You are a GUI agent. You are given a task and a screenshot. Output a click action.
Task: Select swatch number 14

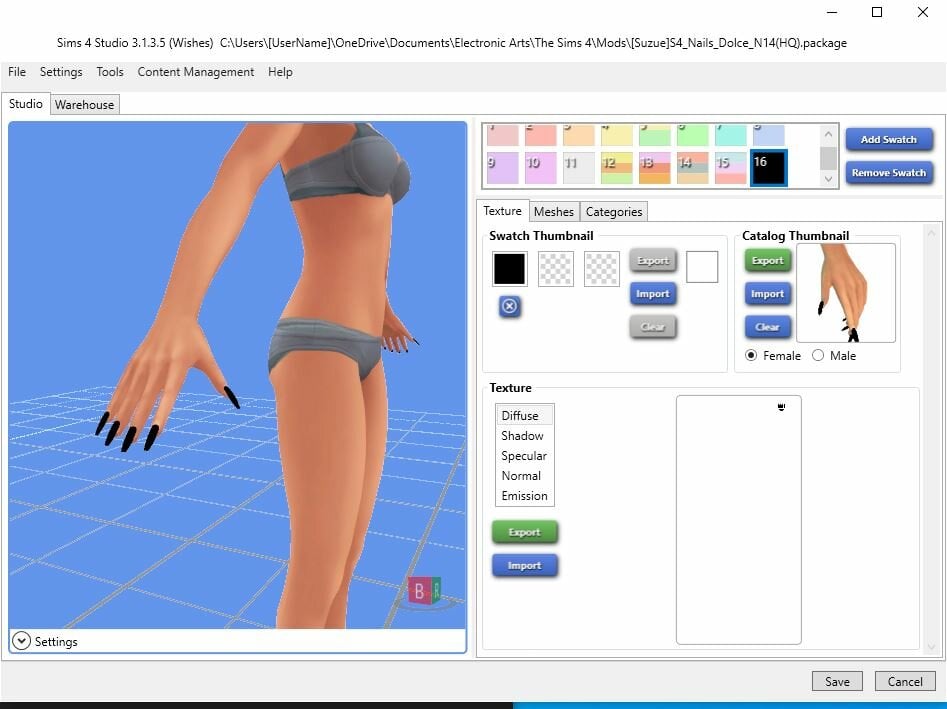693,168
